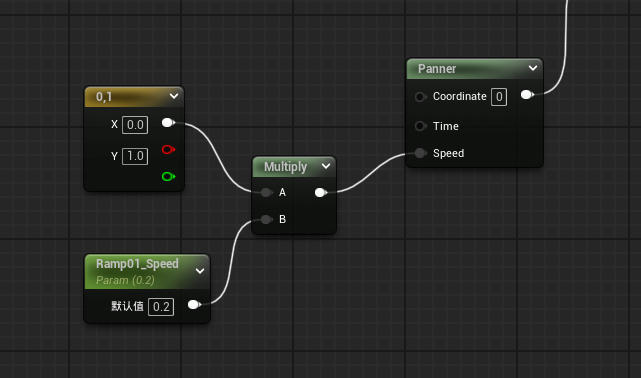The image size is (641, 378).
Task: Click the Time label on Panner
Action: [446, 126]
